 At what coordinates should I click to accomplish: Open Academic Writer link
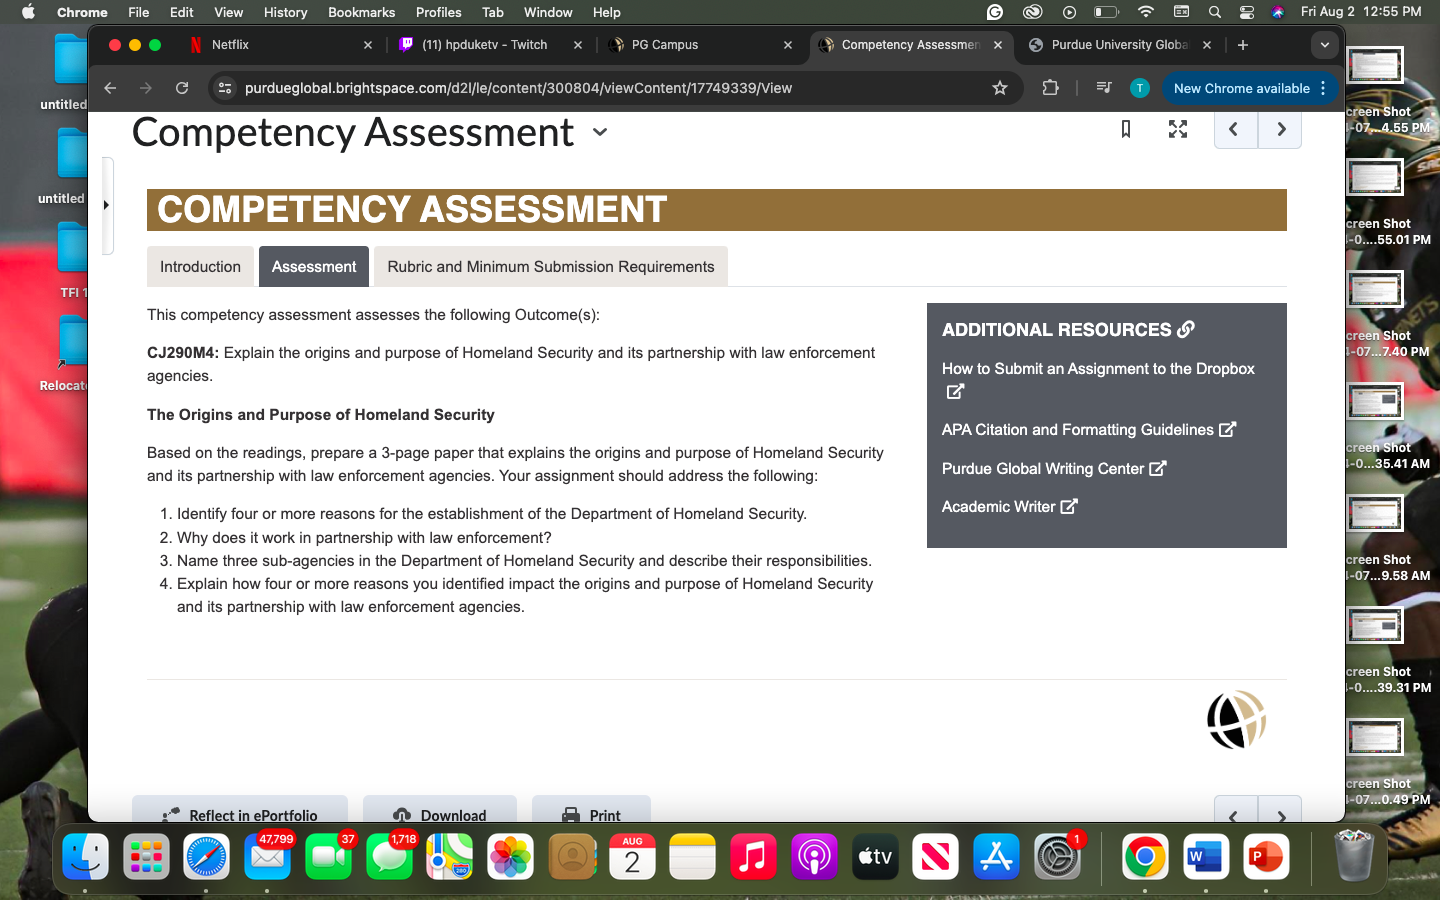pos(1009,507)
